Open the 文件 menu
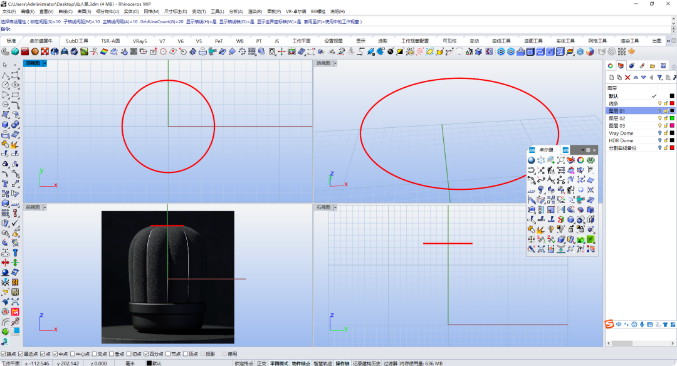The height and width of the screenshot is (366, 677). 9,11
